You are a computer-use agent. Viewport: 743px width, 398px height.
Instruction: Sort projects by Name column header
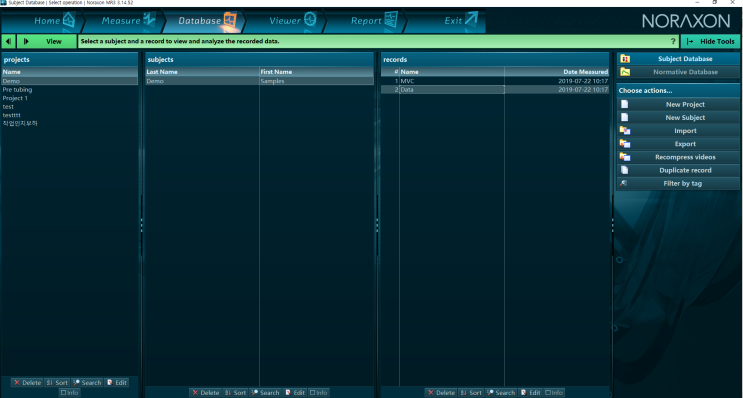[70, 72]
